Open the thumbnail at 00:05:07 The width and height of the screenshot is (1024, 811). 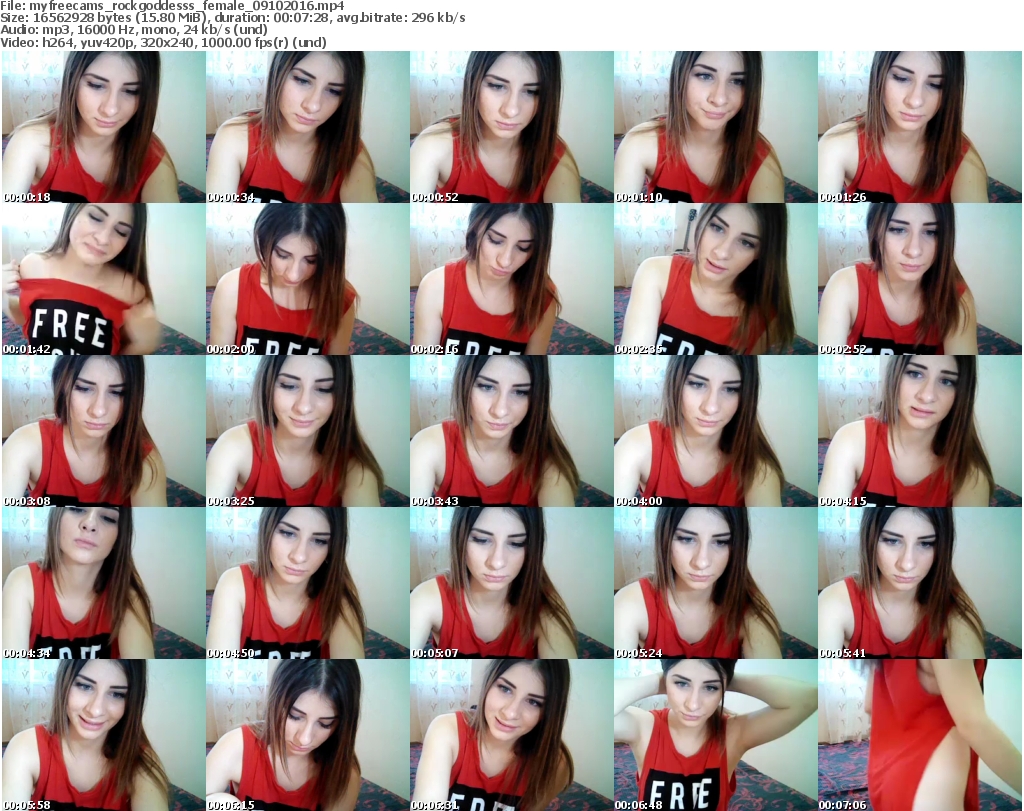[x=511, y=583]
